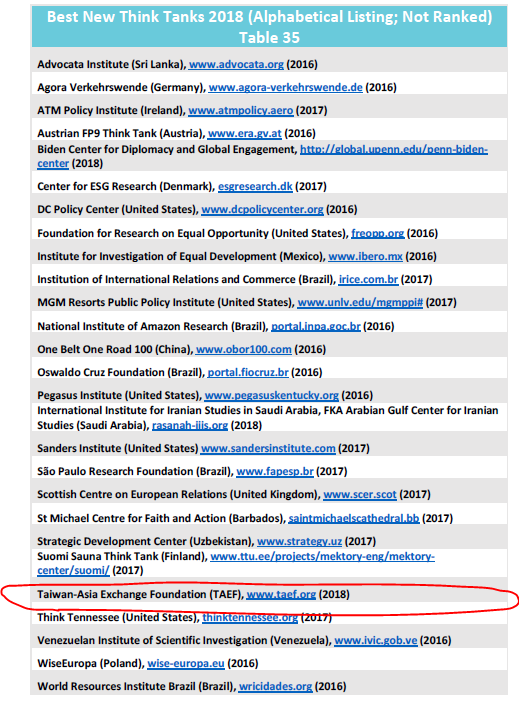Viewport: 519px width, 702px height.
Task: Select 'Pegasus Institute (United States)' text
Action: [x=120, y=395]
